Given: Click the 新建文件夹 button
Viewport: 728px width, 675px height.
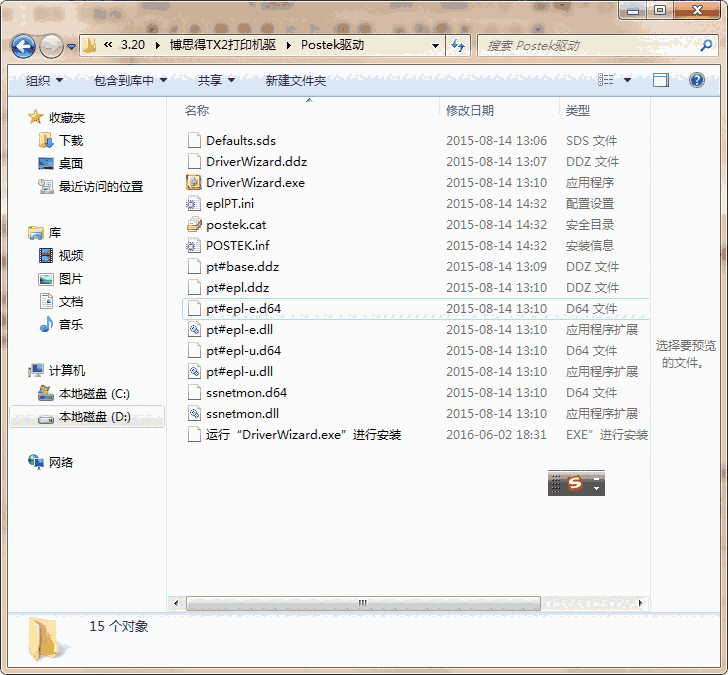Looking at the screenshot, I should pyautogui.click(x=296, y=81).
